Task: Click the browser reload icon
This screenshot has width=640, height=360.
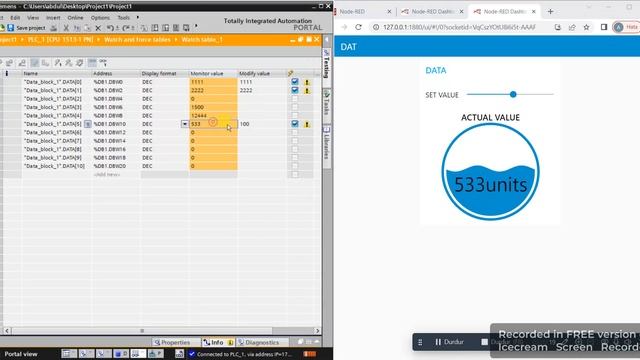Action: [x=358, y=27]
